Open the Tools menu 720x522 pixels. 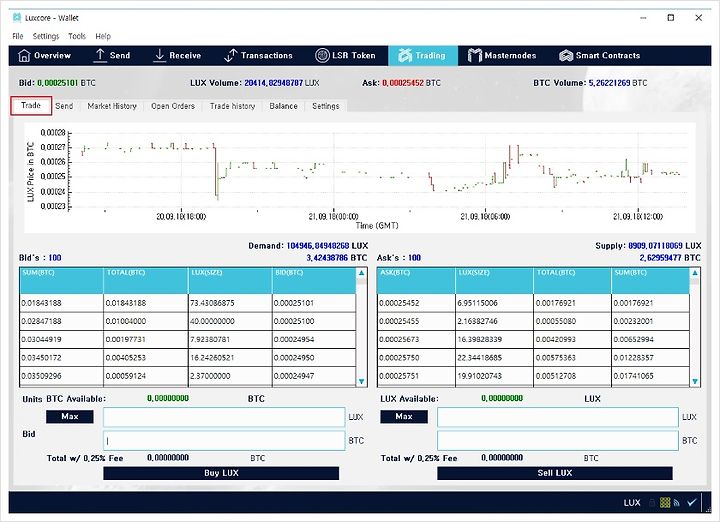(77, 36)
